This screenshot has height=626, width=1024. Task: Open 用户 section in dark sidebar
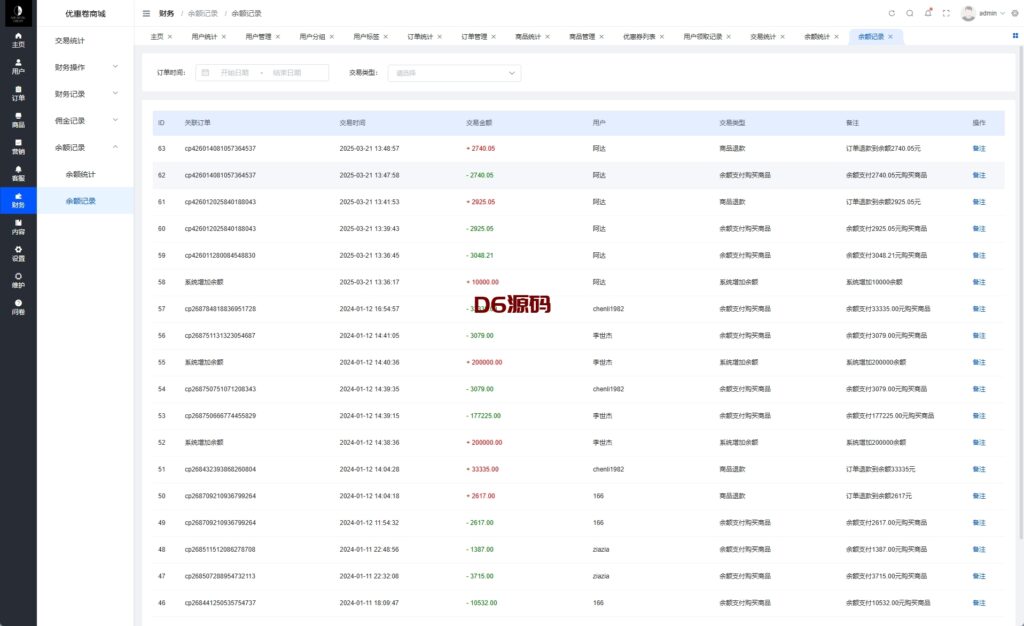click(x=18, y=67)
